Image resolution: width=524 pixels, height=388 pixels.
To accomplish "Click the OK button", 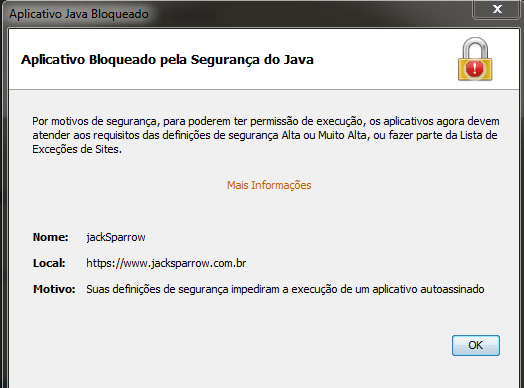I will [476, 345].
